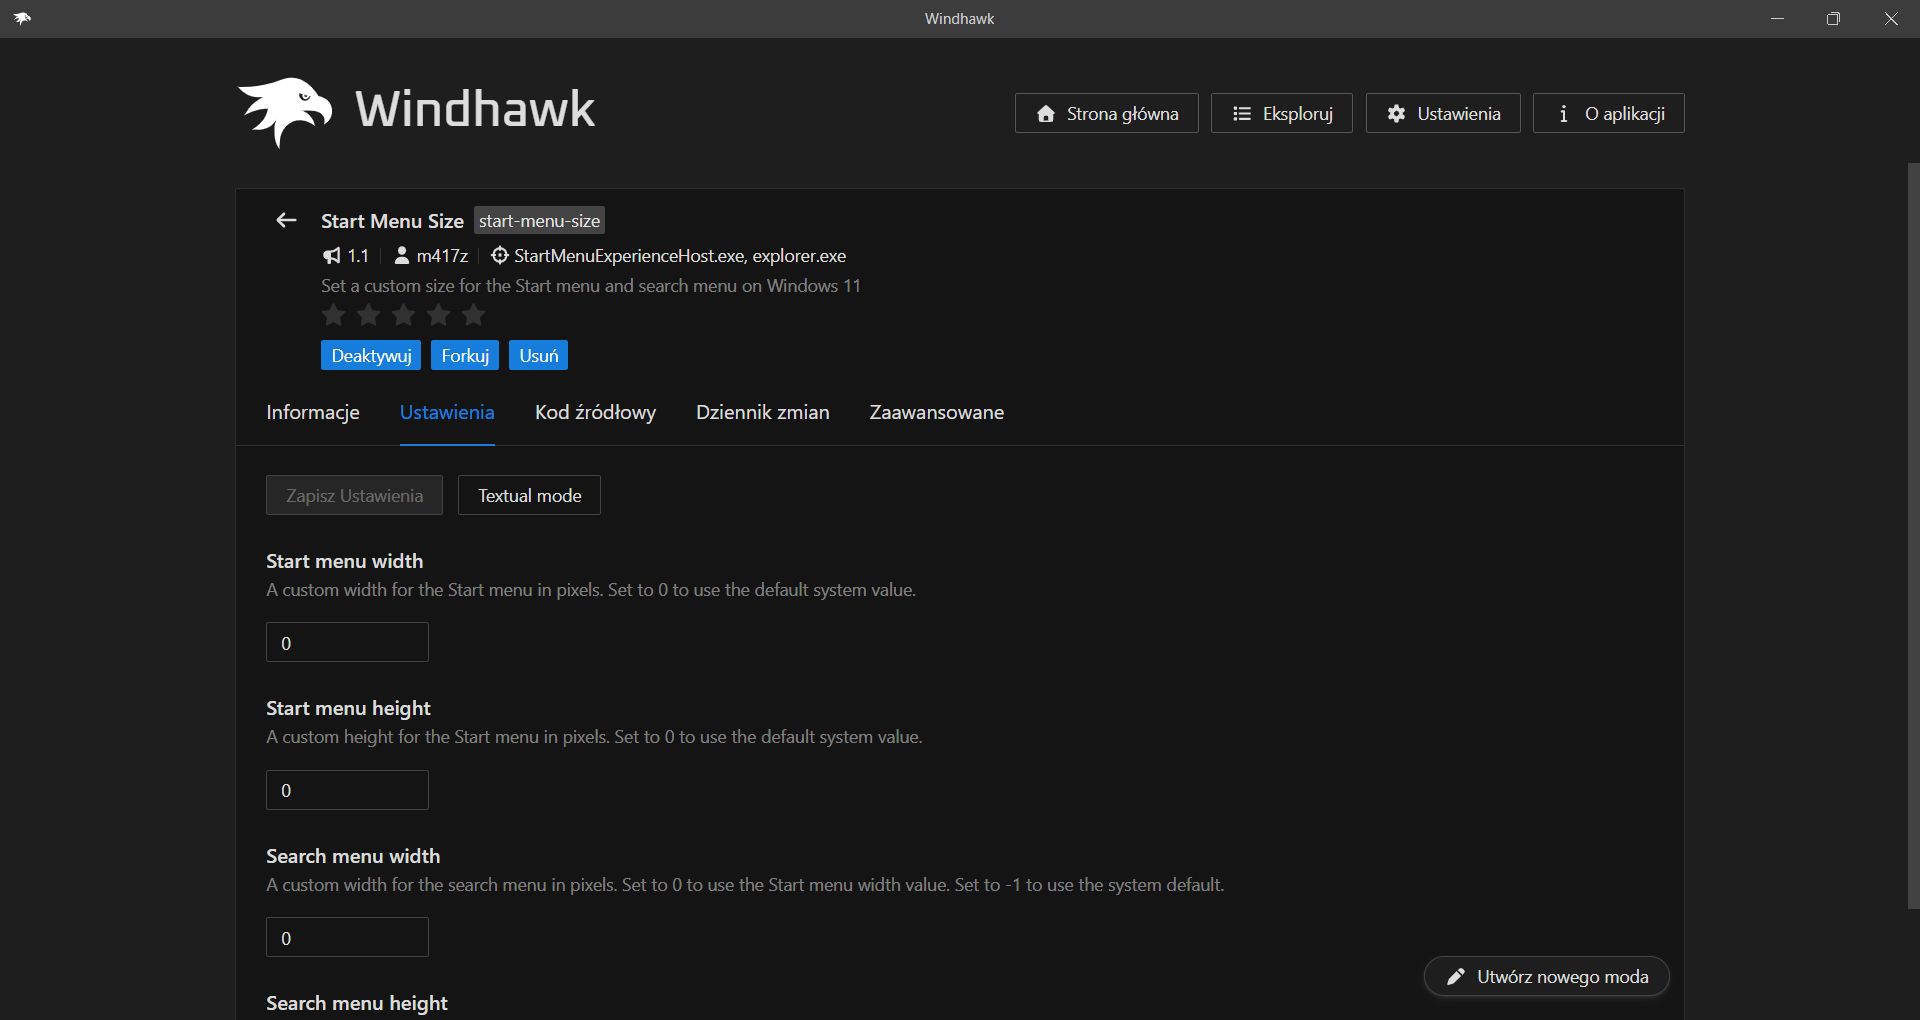Minimize the Windhawk window
Screen dimensions: 1920x1020
[x=1777, y=18]
